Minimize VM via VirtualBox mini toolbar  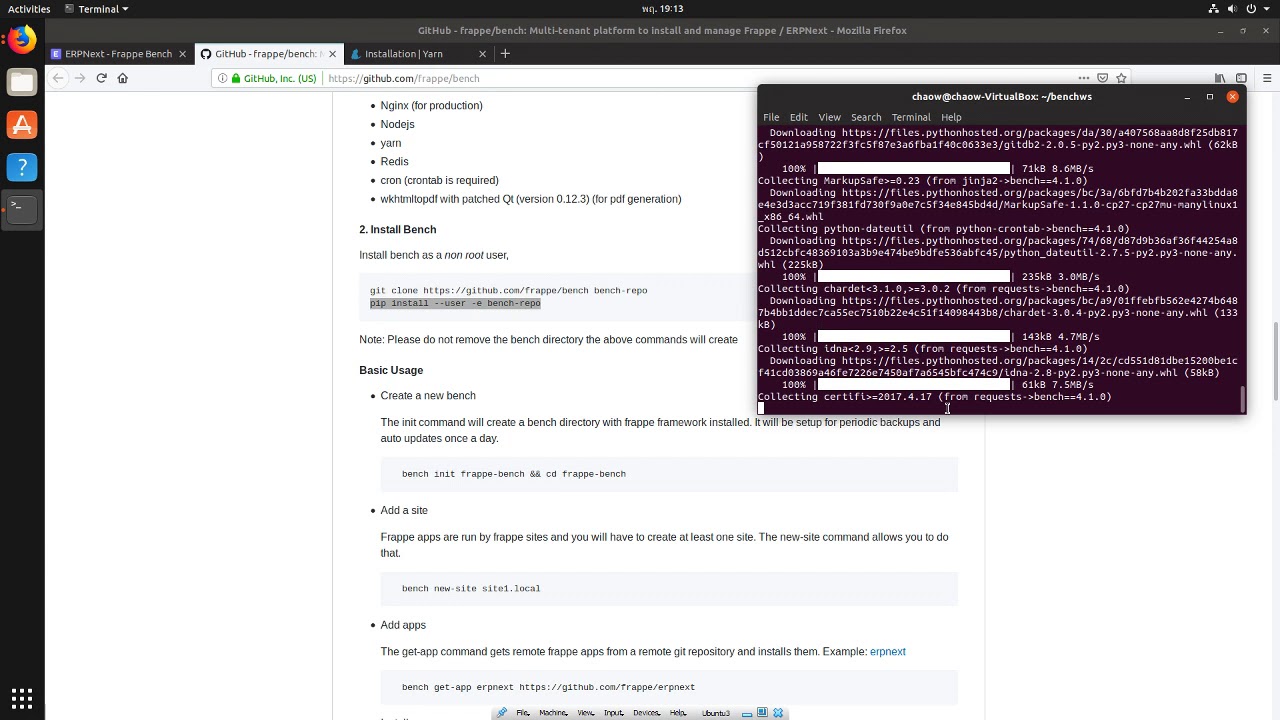point(747,713)
